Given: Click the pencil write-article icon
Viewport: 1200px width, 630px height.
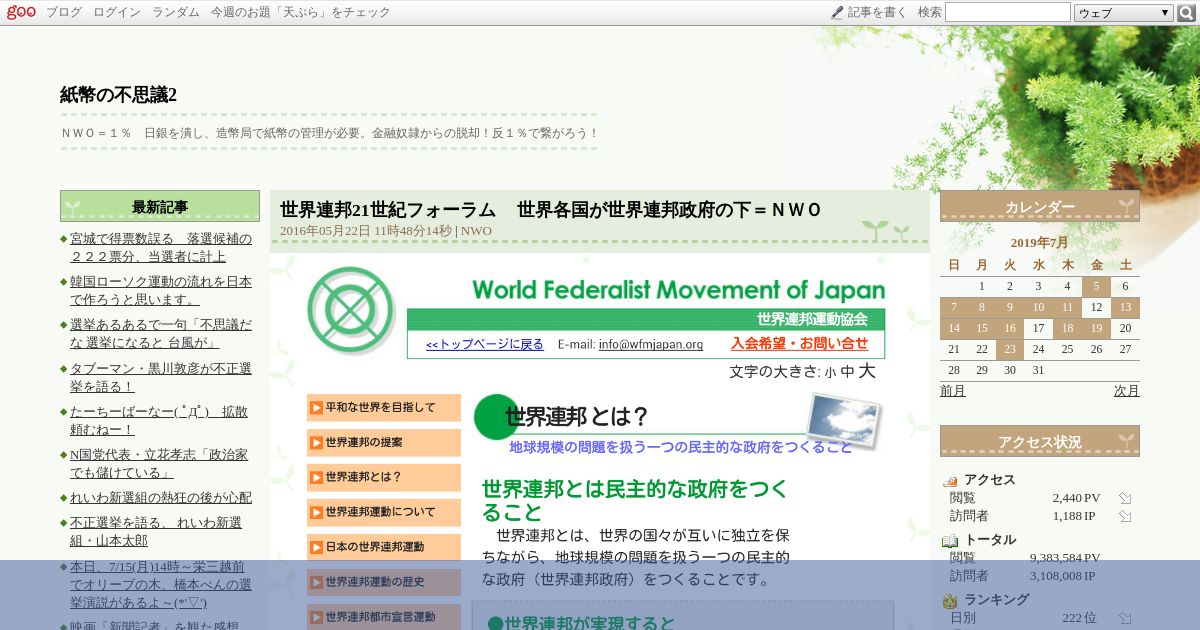Looking at the screenshot, I should [837, 12].
